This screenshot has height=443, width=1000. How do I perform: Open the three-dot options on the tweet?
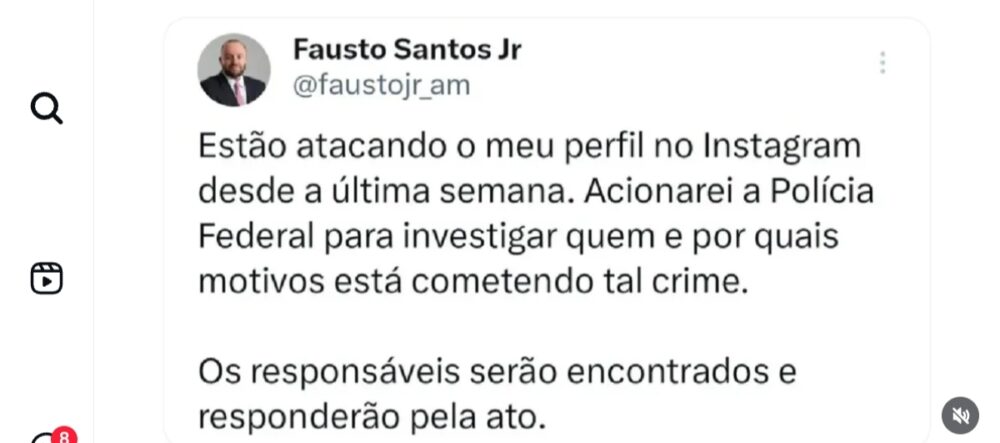coord(883,63)
